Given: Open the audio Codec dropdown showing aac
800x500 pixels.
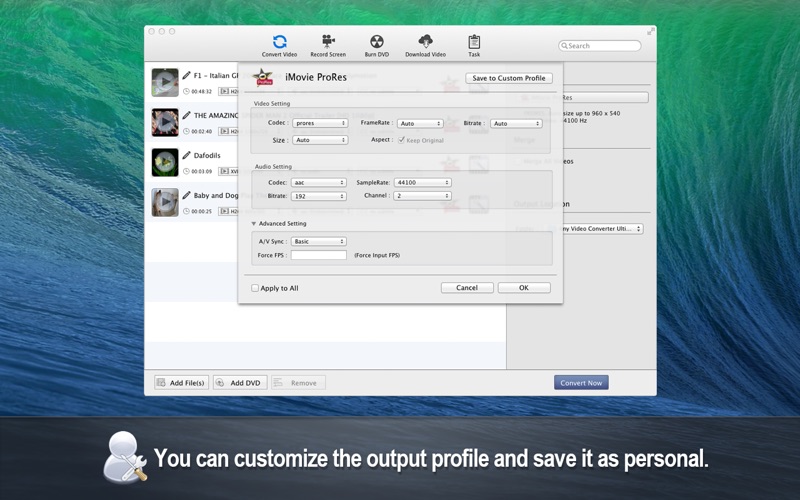Looking at the screenshot, I should click(x=318, y=182).
